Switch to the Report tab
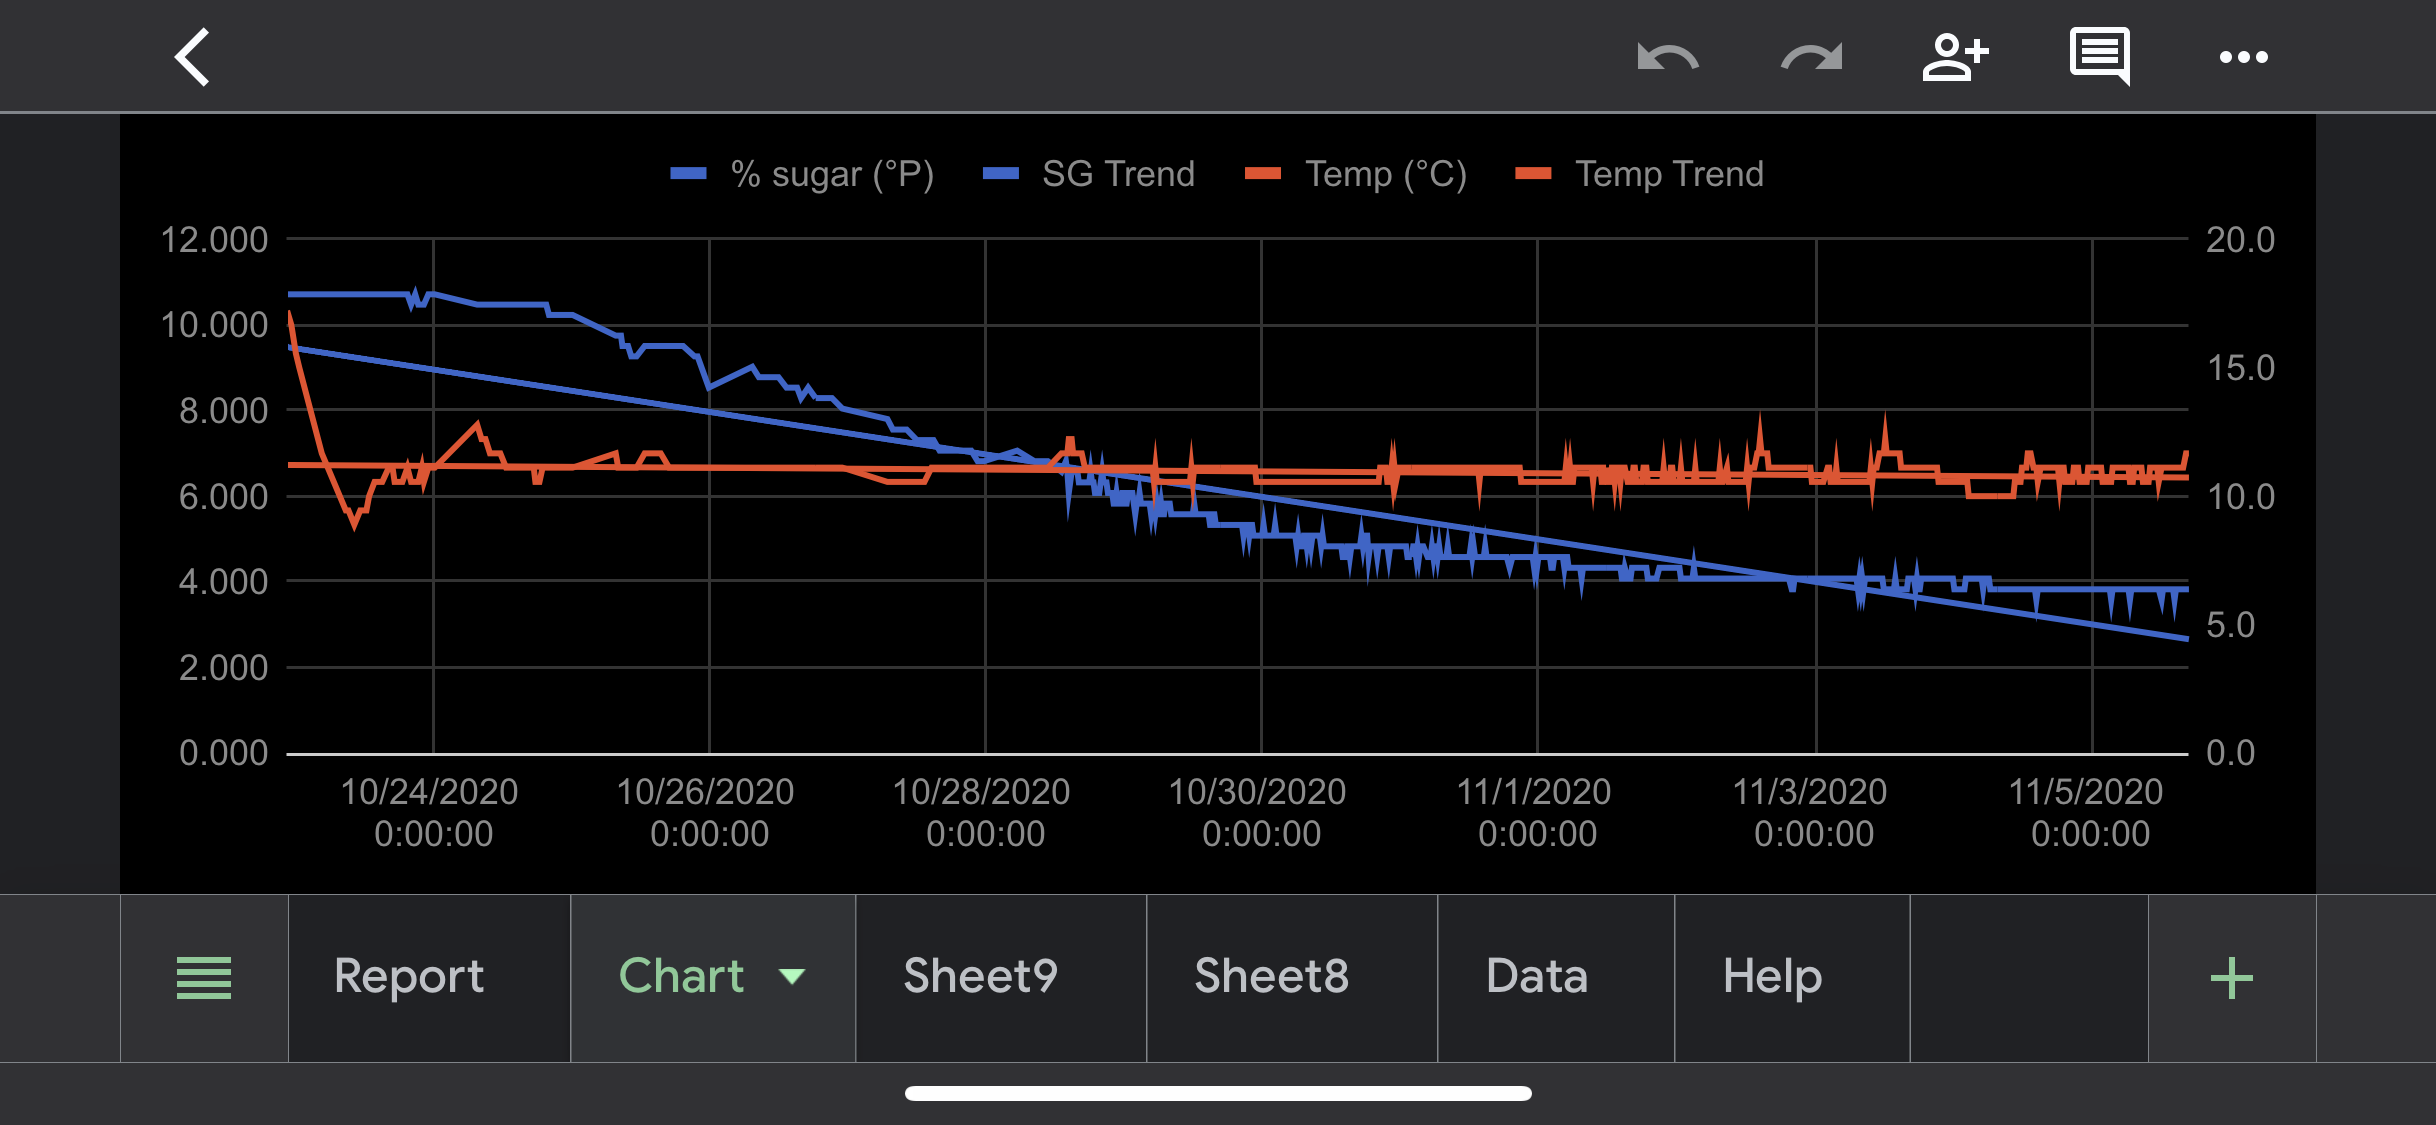Image resolution: width=2436 pixels, height=1125 pixels. (409, 977)
